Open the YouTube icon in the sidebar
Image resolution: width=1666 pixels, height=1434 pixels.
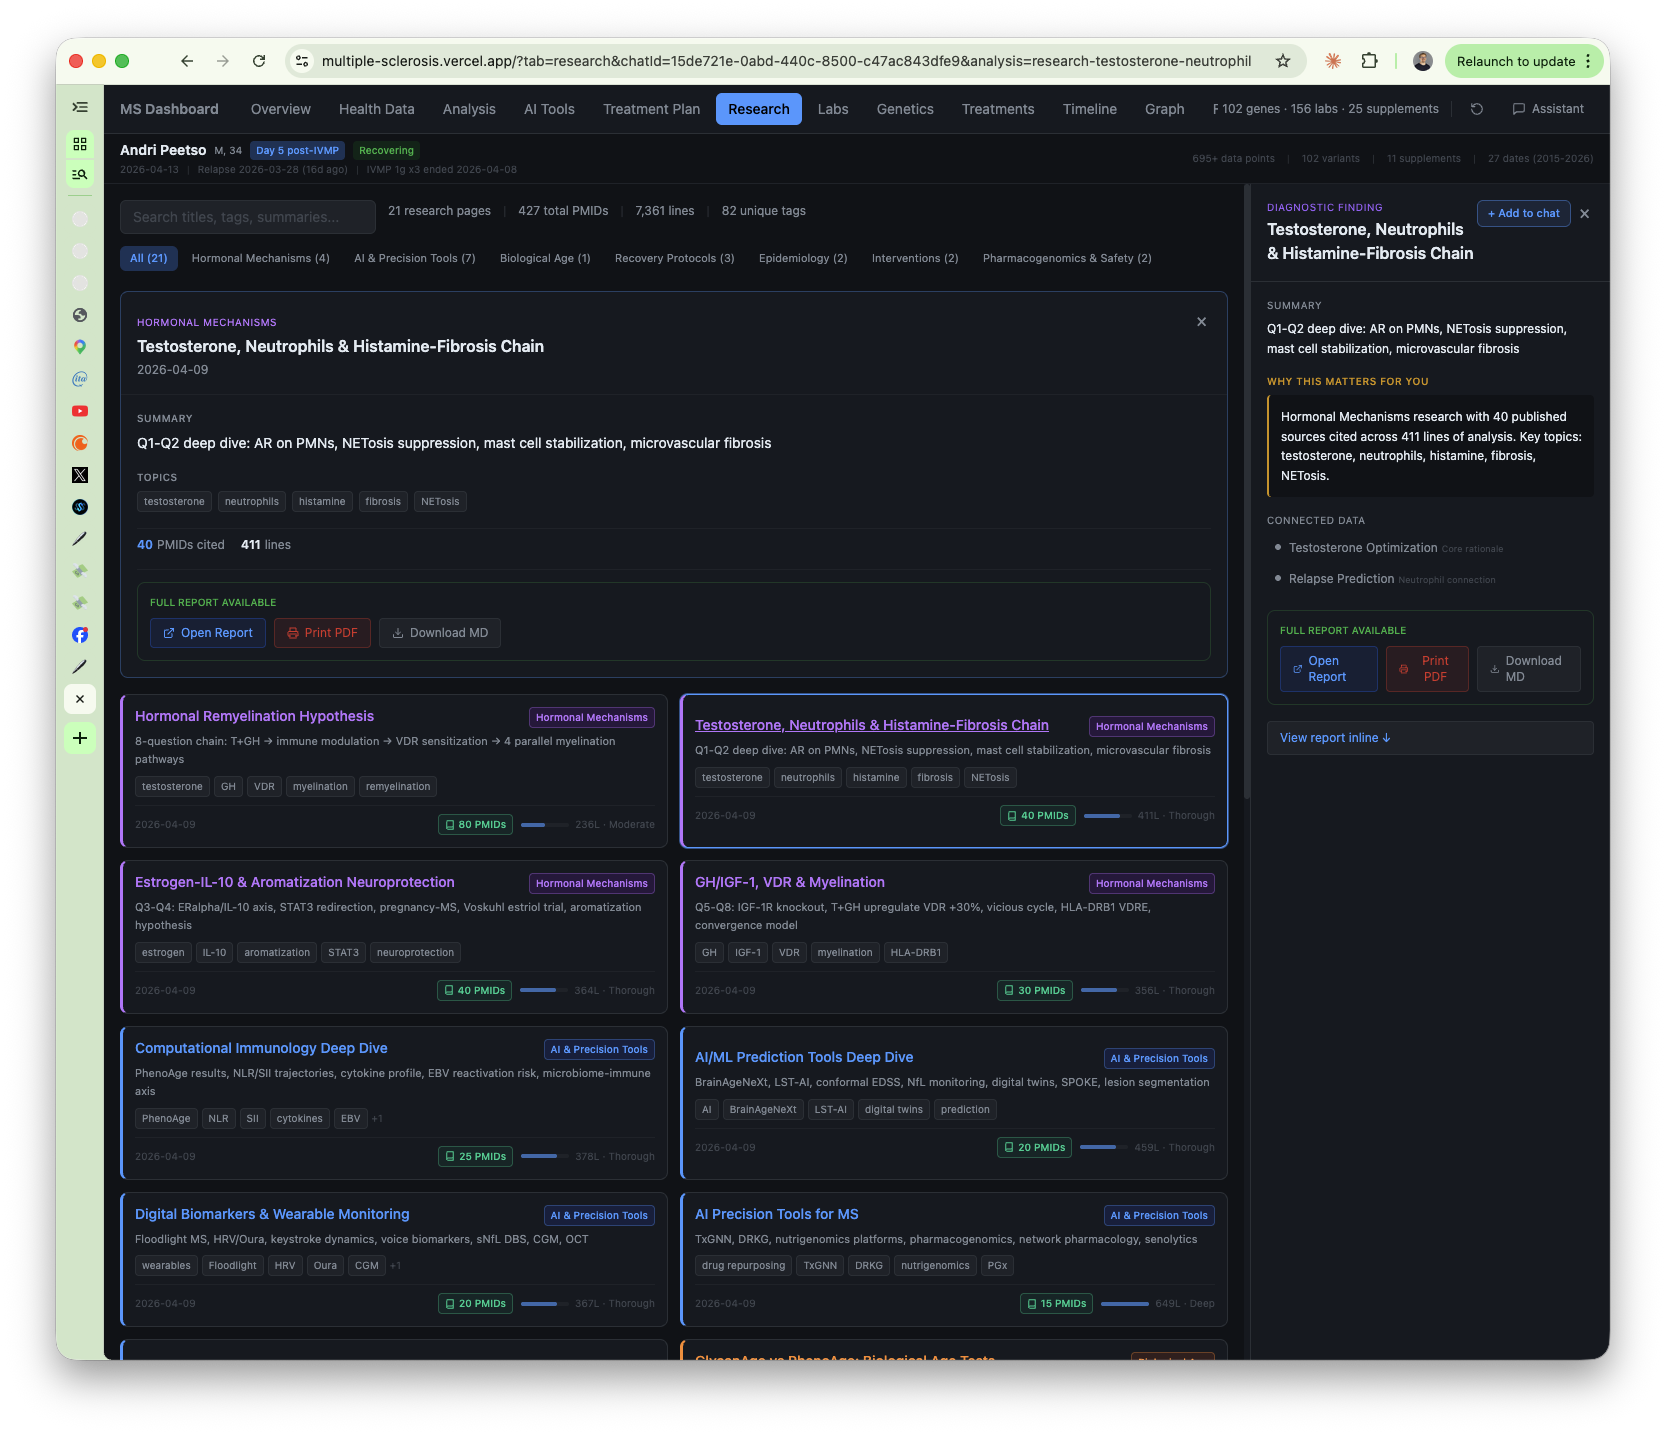pyautogui.click(x=79, y=410)
